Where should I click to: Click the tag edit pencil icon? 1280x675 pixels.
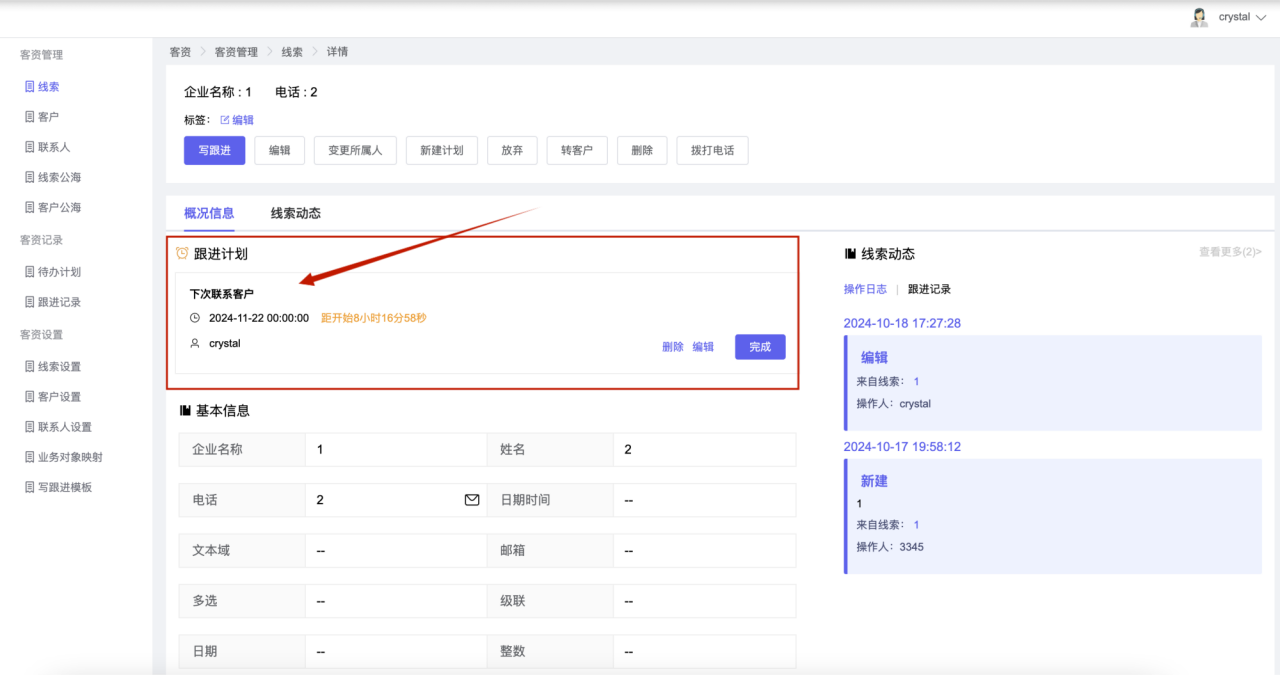(x=224, y=120)
